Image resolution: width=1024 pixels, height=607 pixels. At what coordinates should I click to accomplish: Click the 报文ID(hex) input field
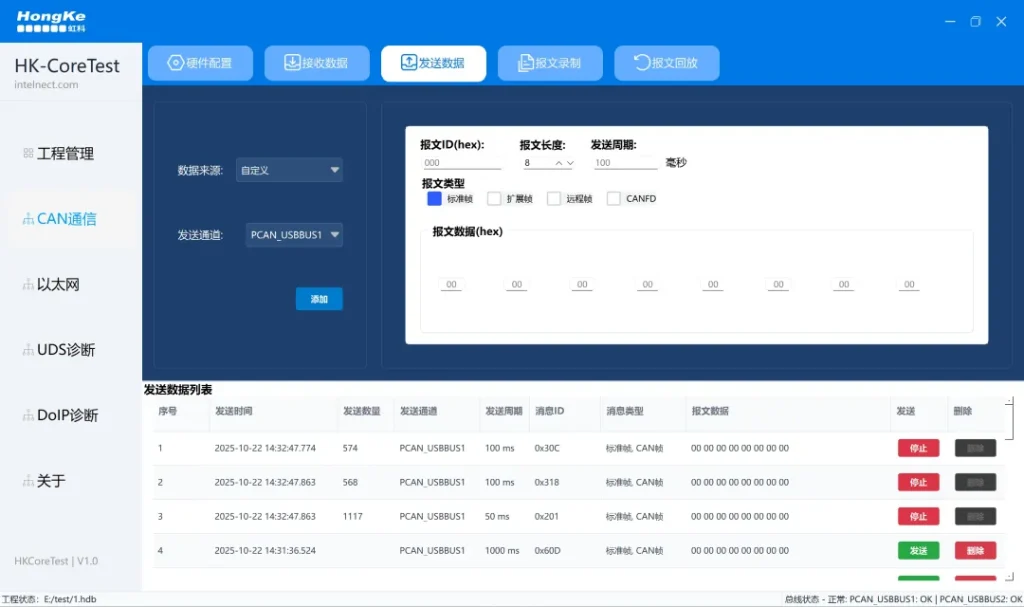click(461, 163)
